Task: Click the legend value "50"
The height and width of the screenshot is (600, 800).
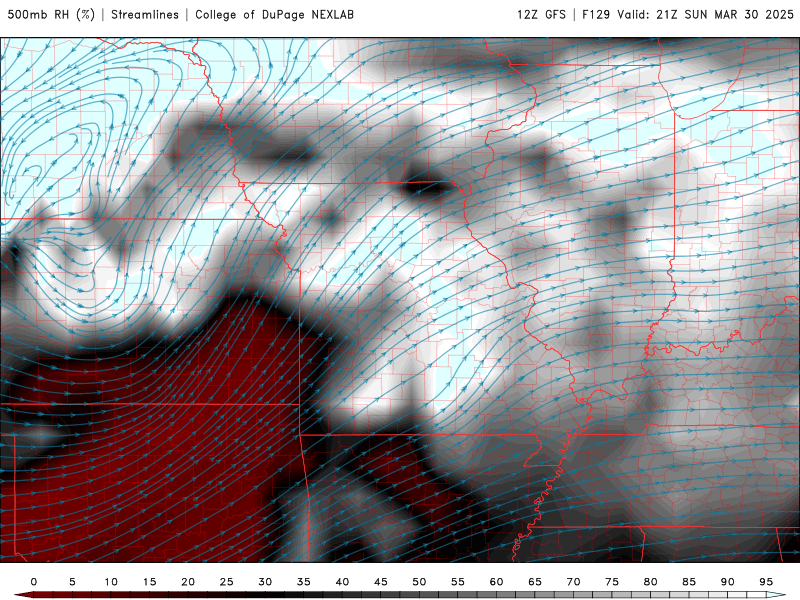Action: [419, 582]
